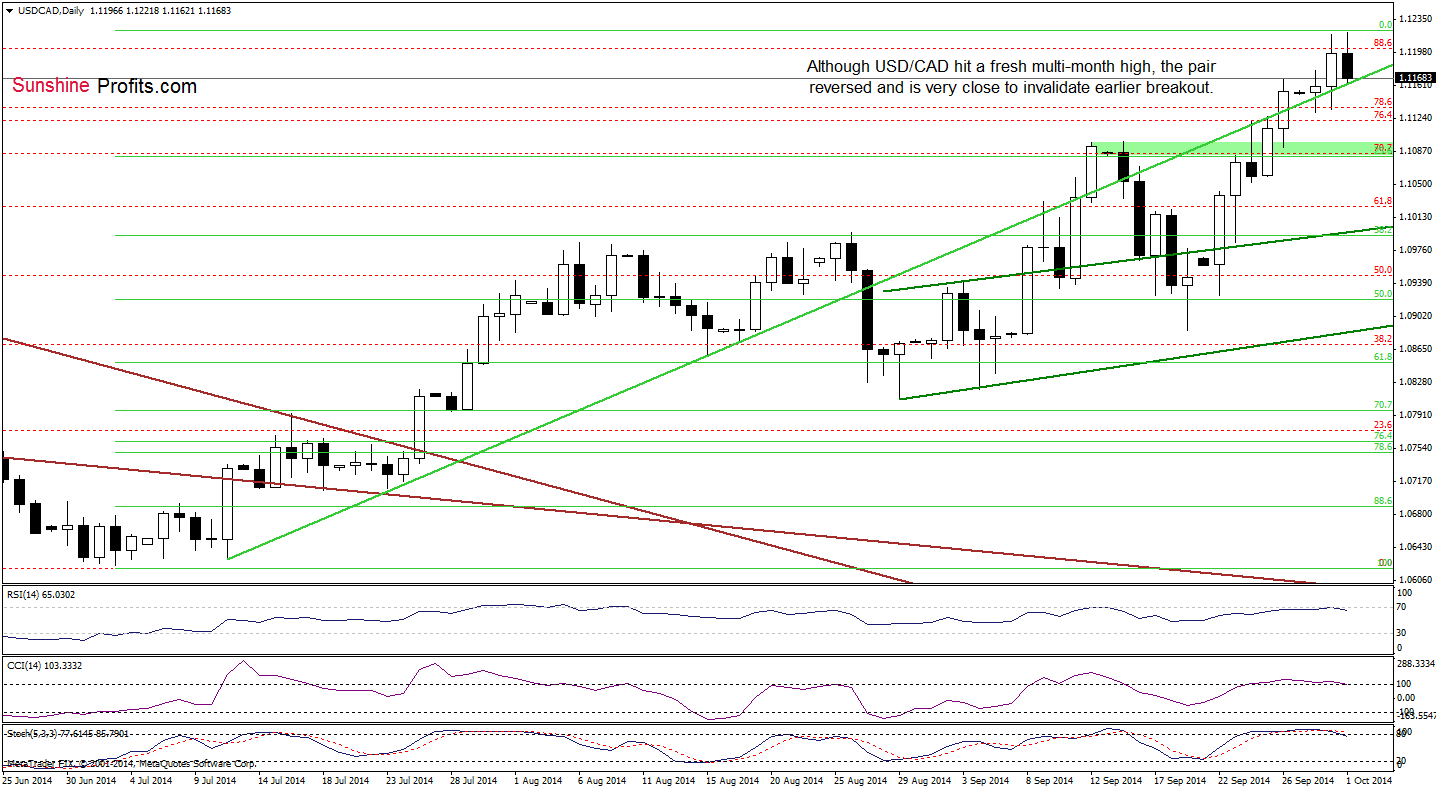Screen dimensions: 1436x789
Task: Click the 17 Sep 2014 date label
Action: 1179,780
